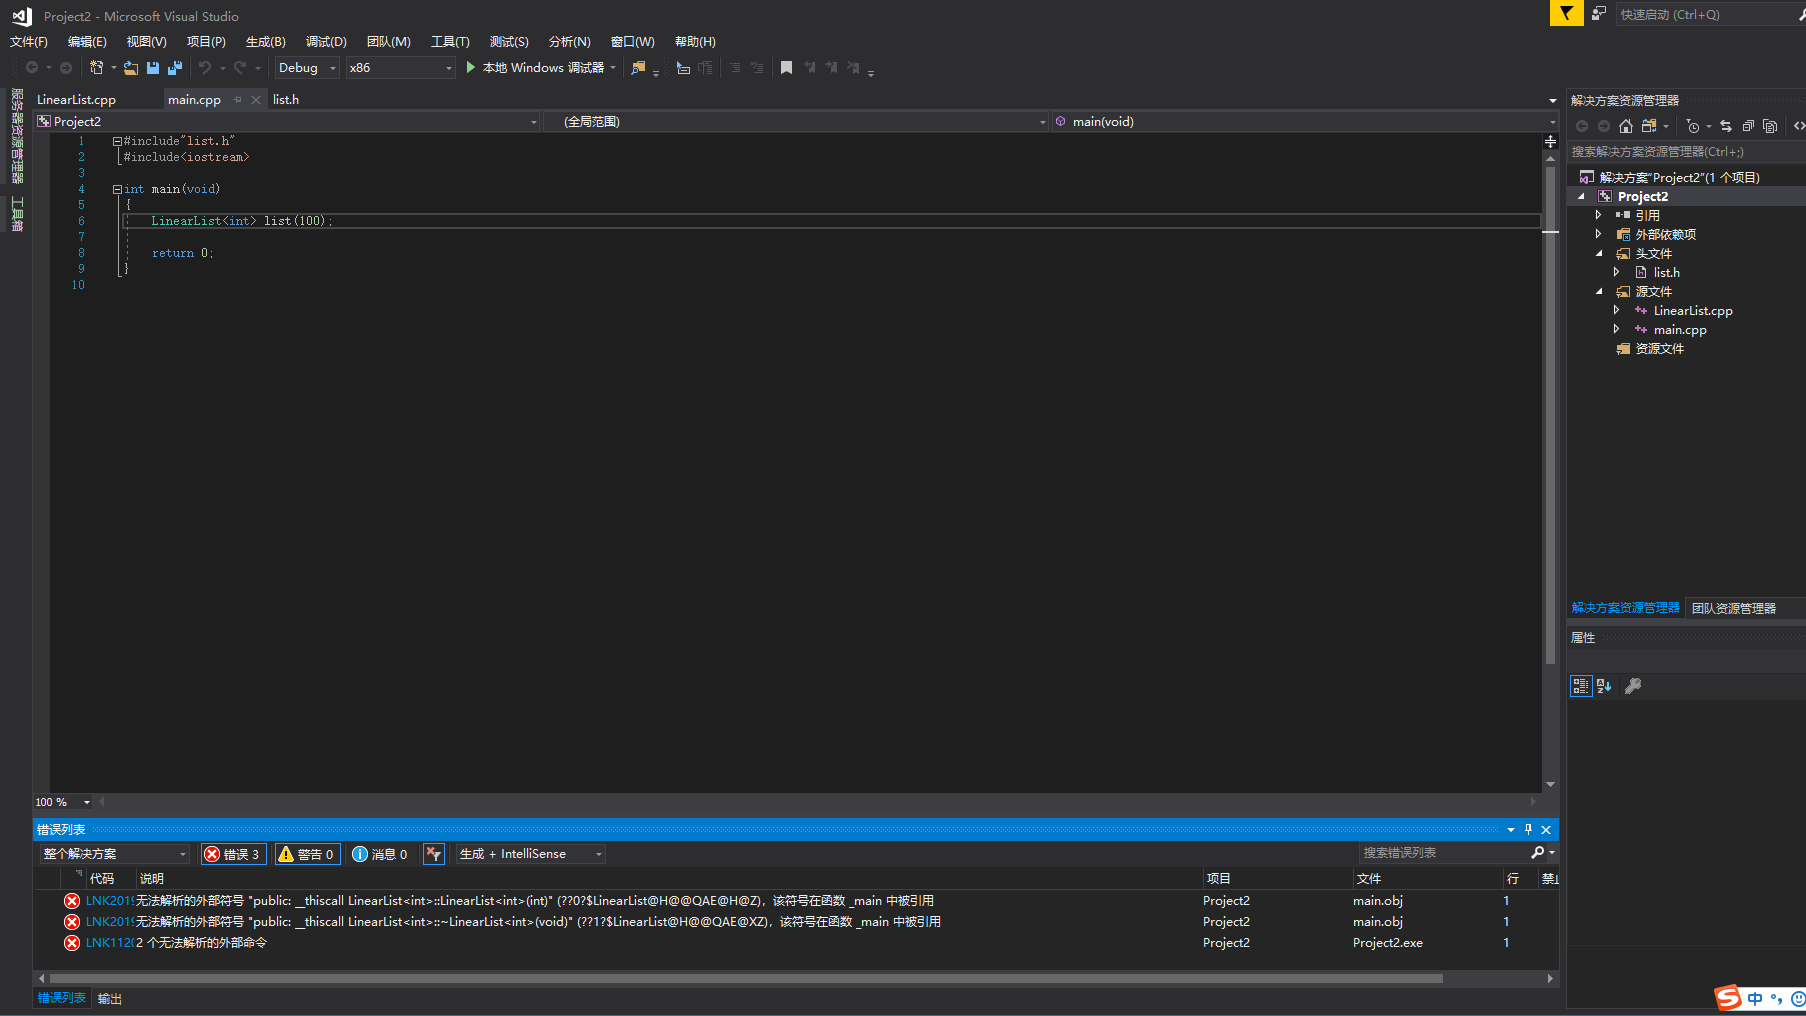Click the Categorized view icon in Properties panel
The height and width of the screenshot is (1016, 1806).
[1581, 686]
